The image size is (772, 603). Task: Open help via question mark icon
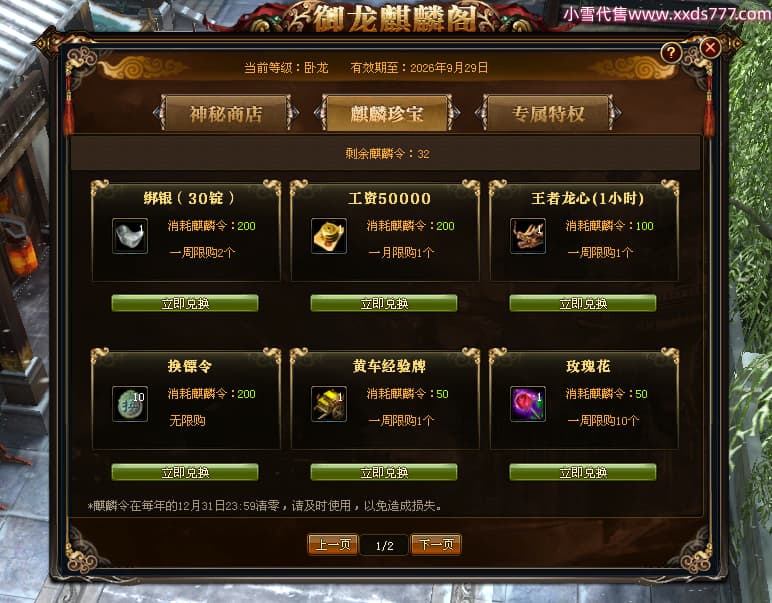tap(671, 52)
